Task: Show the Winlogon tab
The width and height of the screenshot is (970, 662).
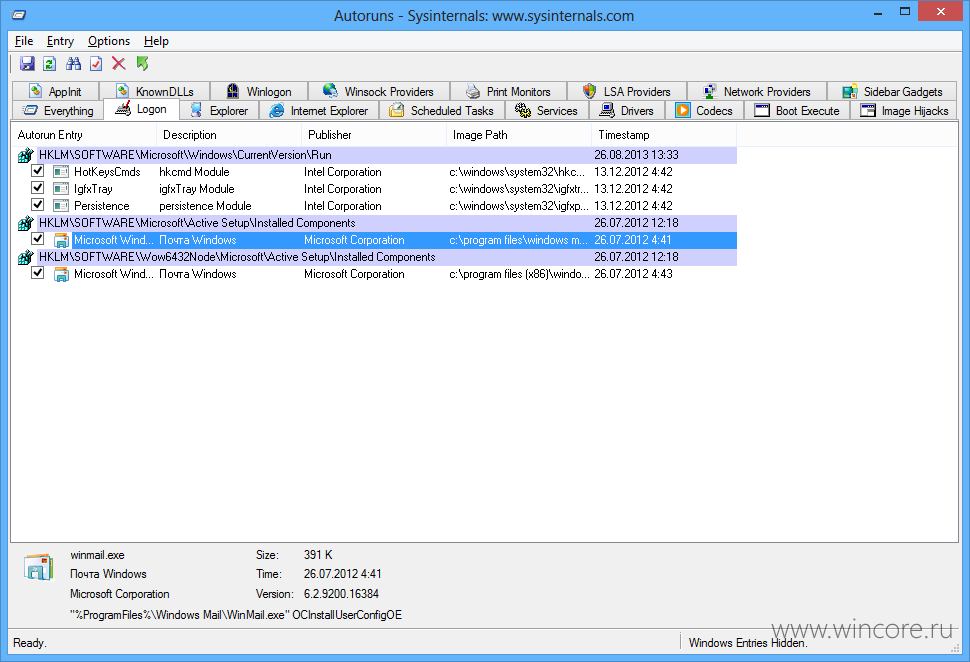Action: [259, 92]
